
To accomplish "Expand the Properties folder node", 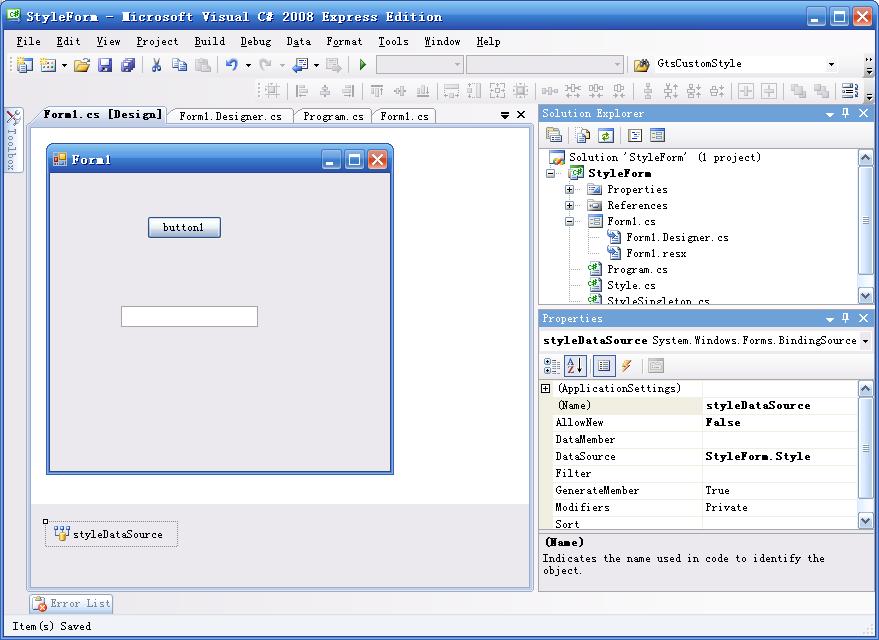I will click(570, 189).
